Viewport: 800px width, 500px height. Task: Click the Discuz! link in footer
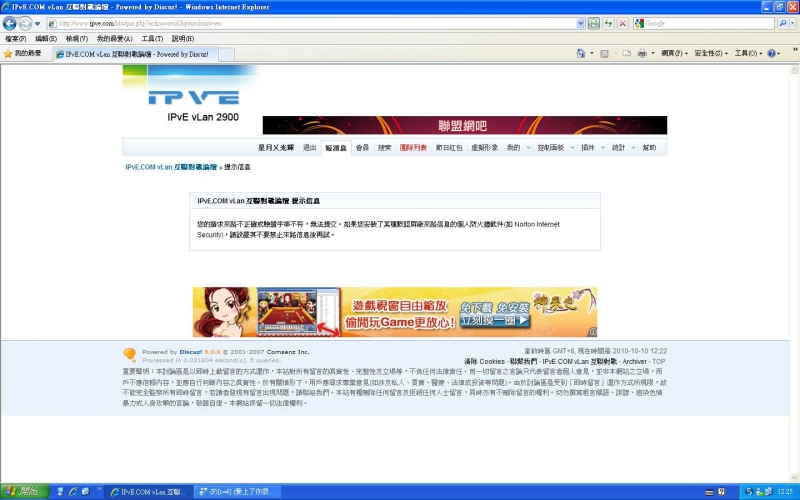(191, 352)
